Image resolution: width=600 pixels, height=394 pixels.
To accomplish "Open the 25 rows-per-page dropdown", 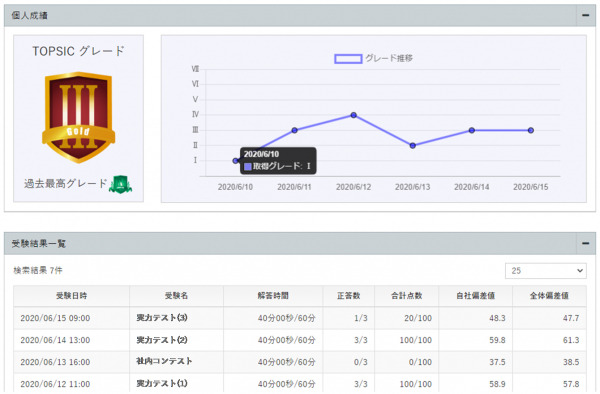I will 546,270.
